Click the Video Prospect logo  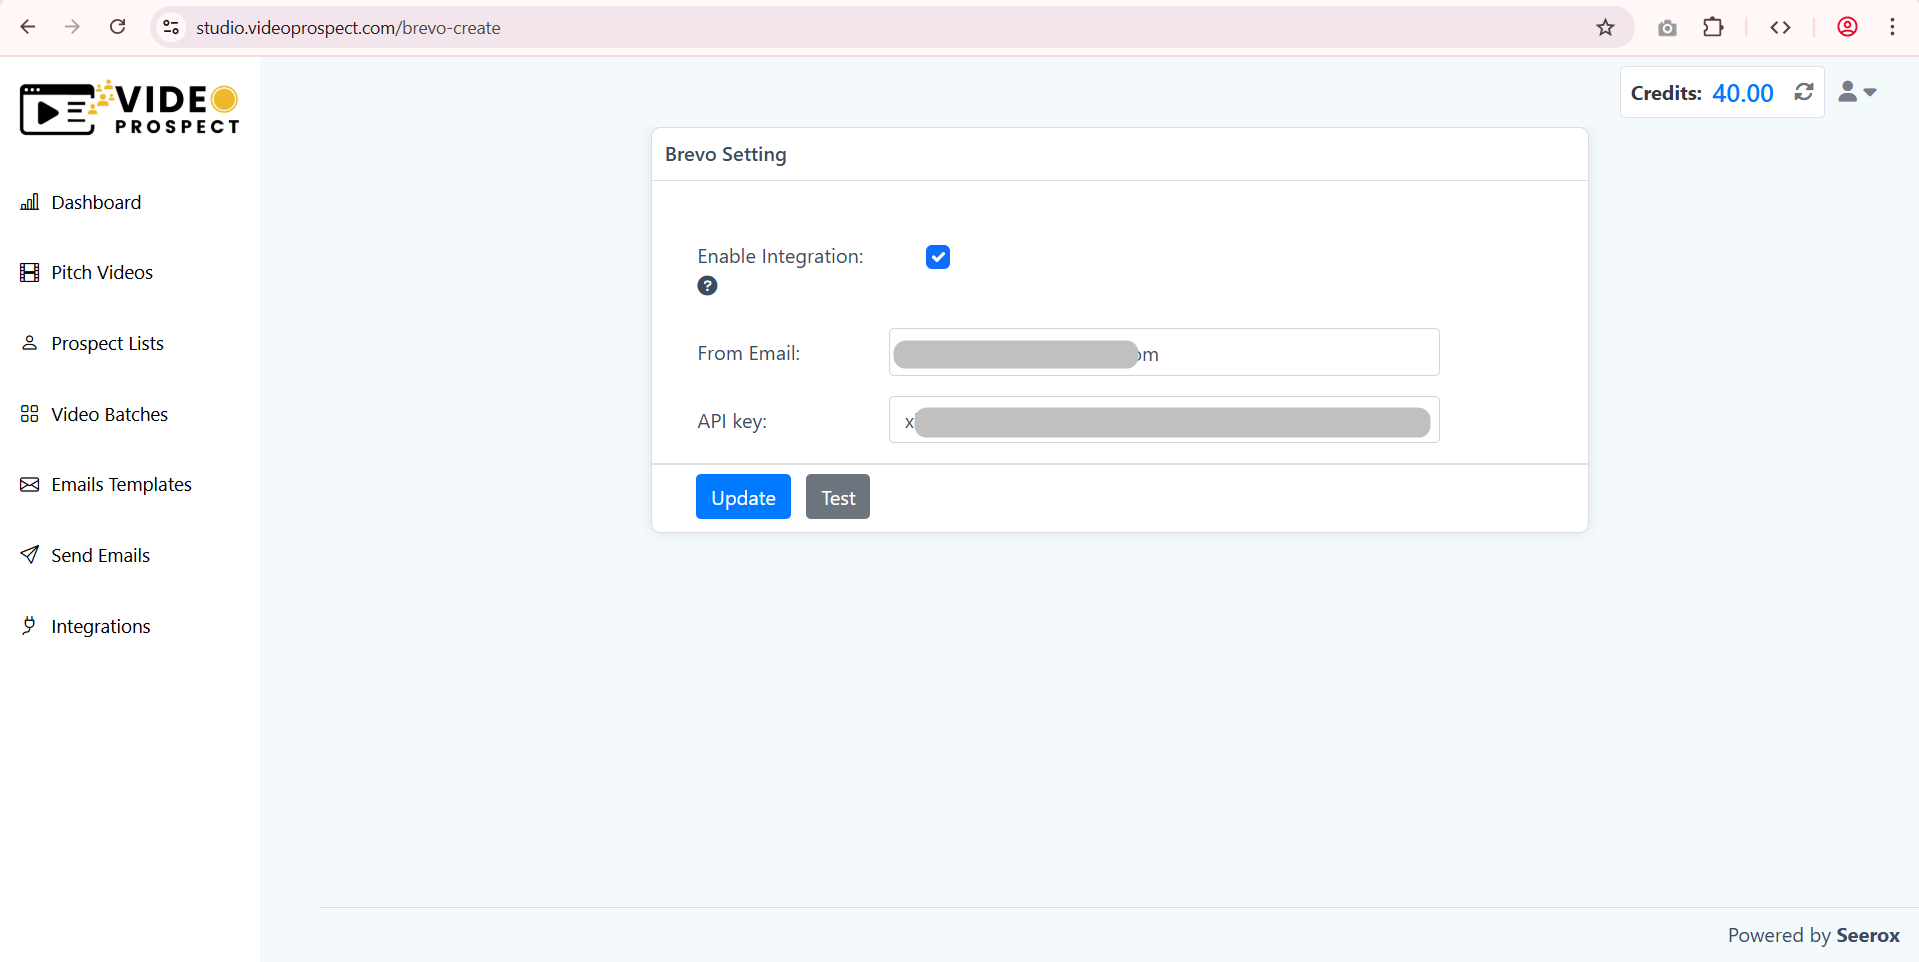point(130,108)
